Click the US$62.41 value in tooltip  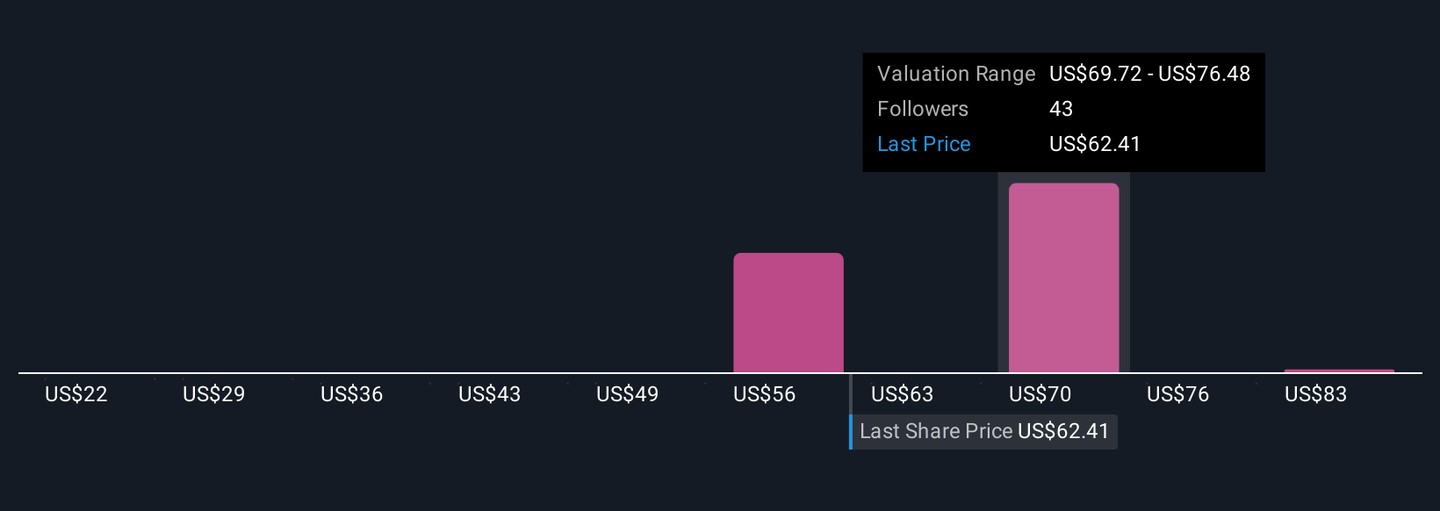click(1095, 144)
